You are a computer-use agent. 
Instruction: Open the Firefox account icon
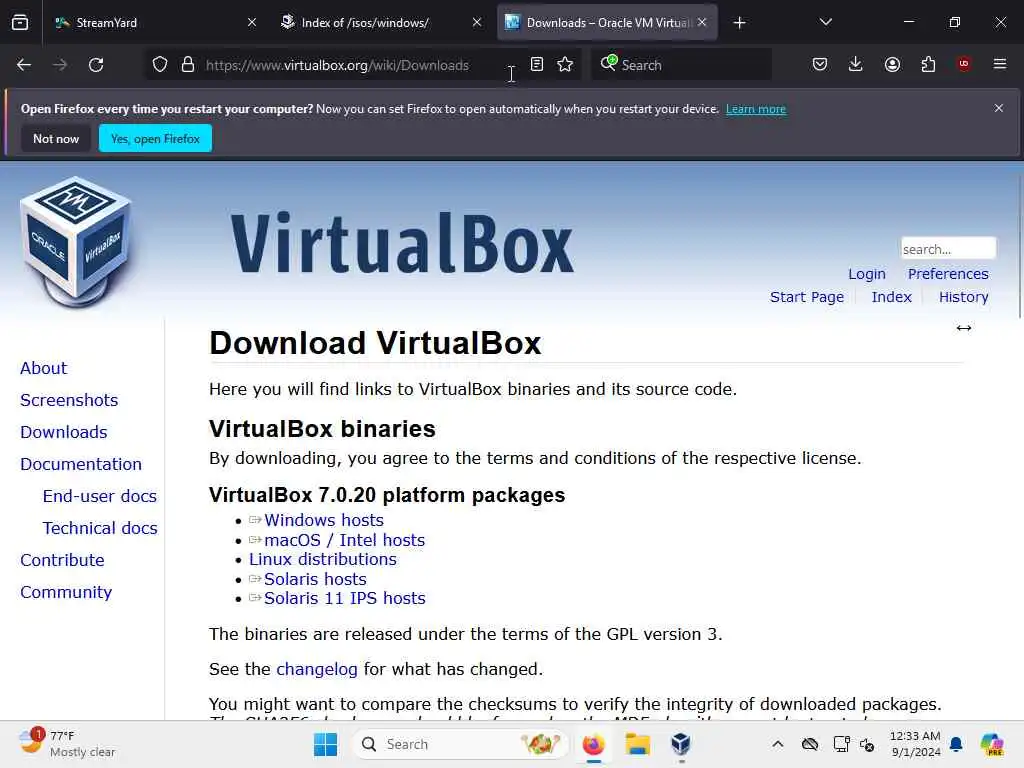pos(892,64)
